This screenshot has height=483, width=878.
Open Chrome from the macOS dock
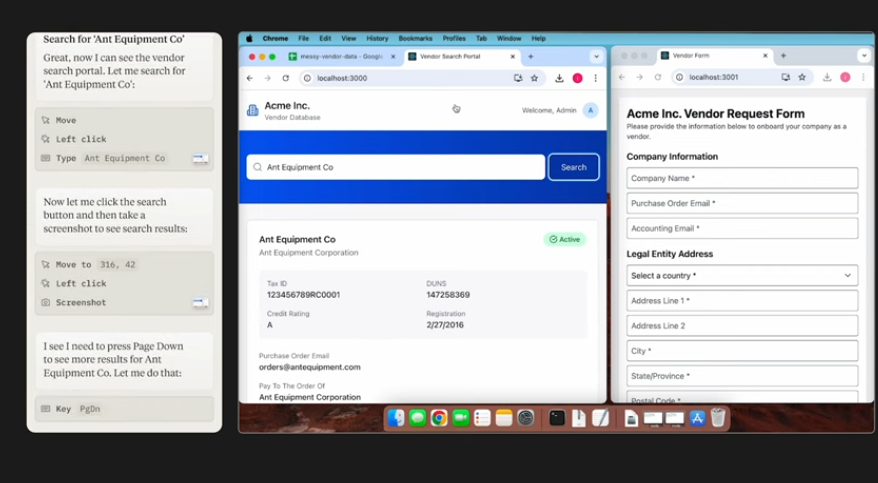(439, 418)
